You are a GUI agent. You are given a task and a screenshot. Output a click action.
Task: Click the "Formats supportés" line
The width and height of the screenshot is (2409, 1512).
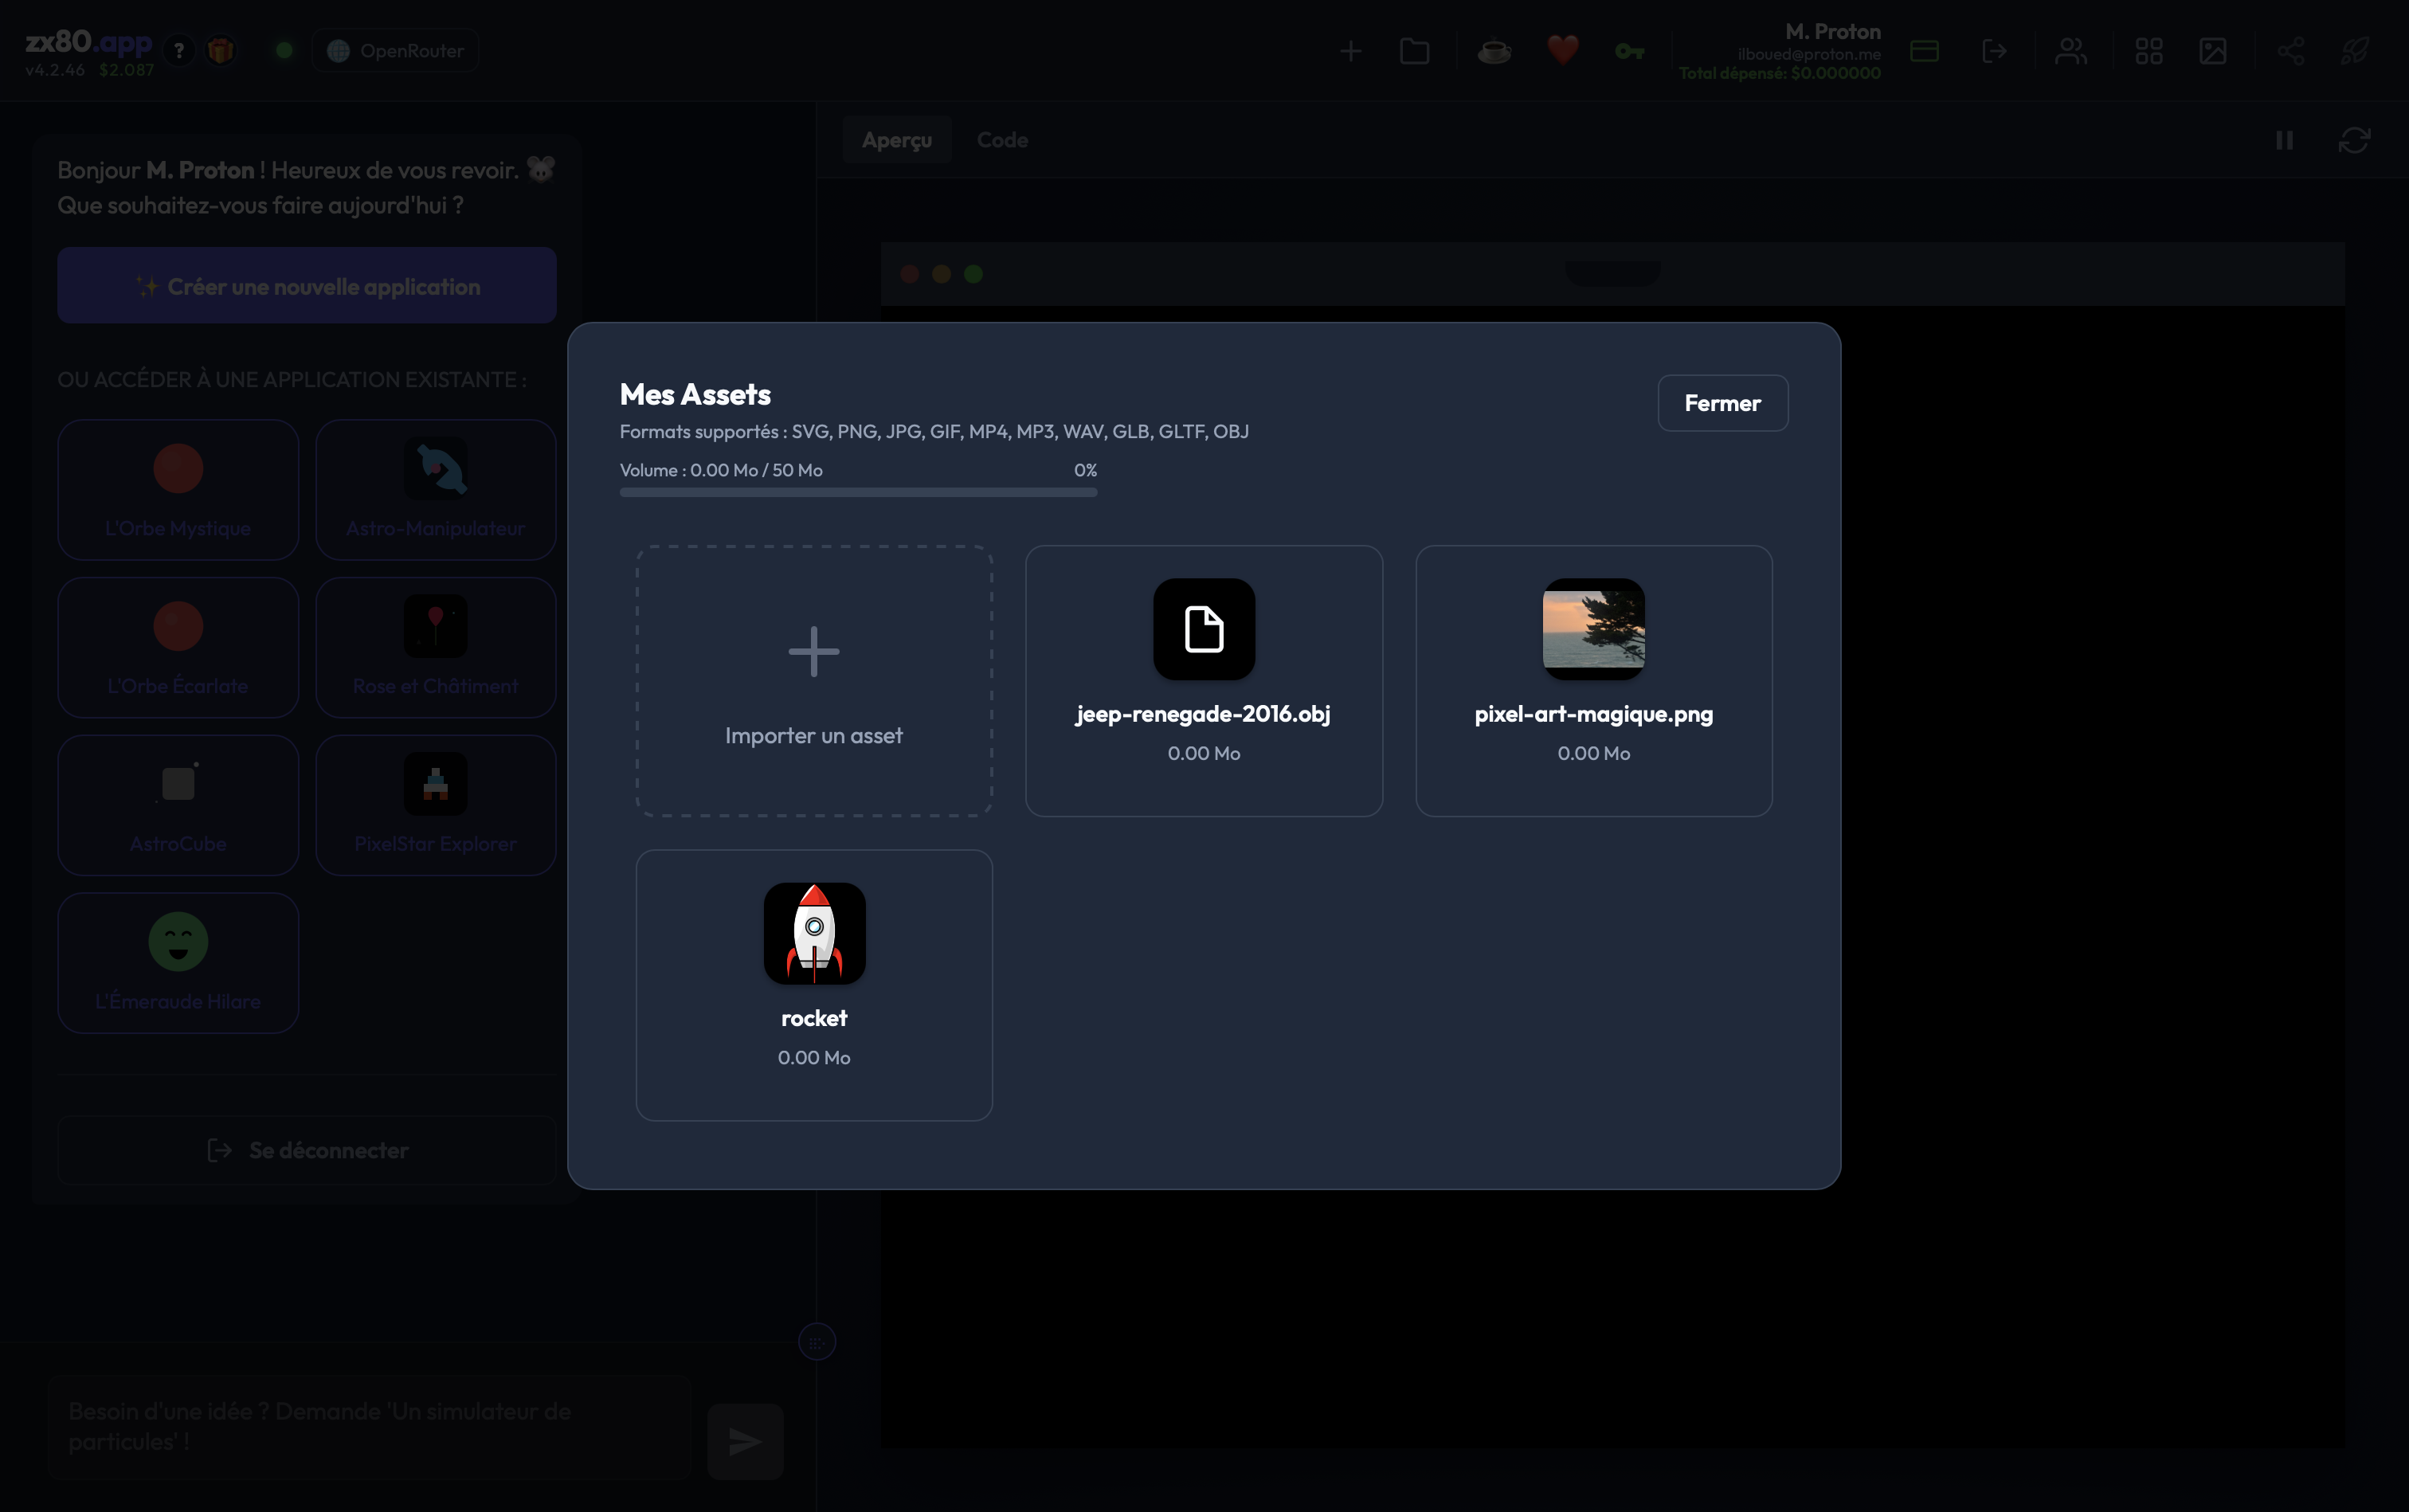[934, 431]
